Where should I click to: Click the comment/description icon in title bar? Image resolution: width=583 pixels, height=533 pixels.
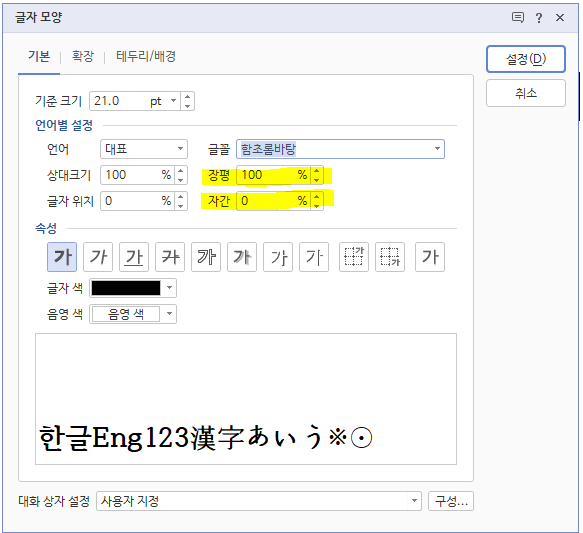pyautogui.click(x=518, y=17)
